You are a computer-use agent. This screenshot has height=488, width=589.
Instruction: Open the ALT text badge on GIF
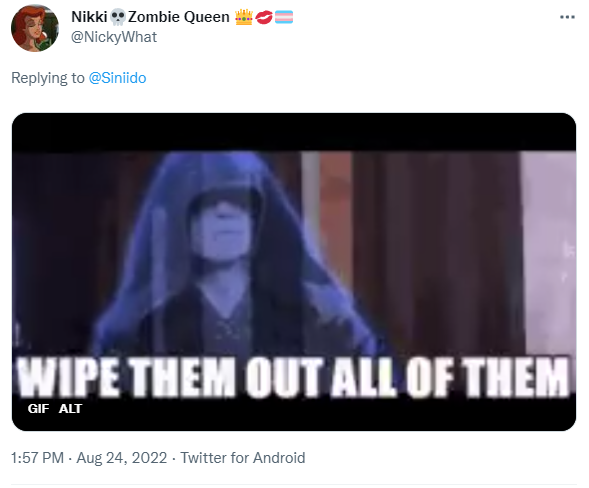(70, 408)
